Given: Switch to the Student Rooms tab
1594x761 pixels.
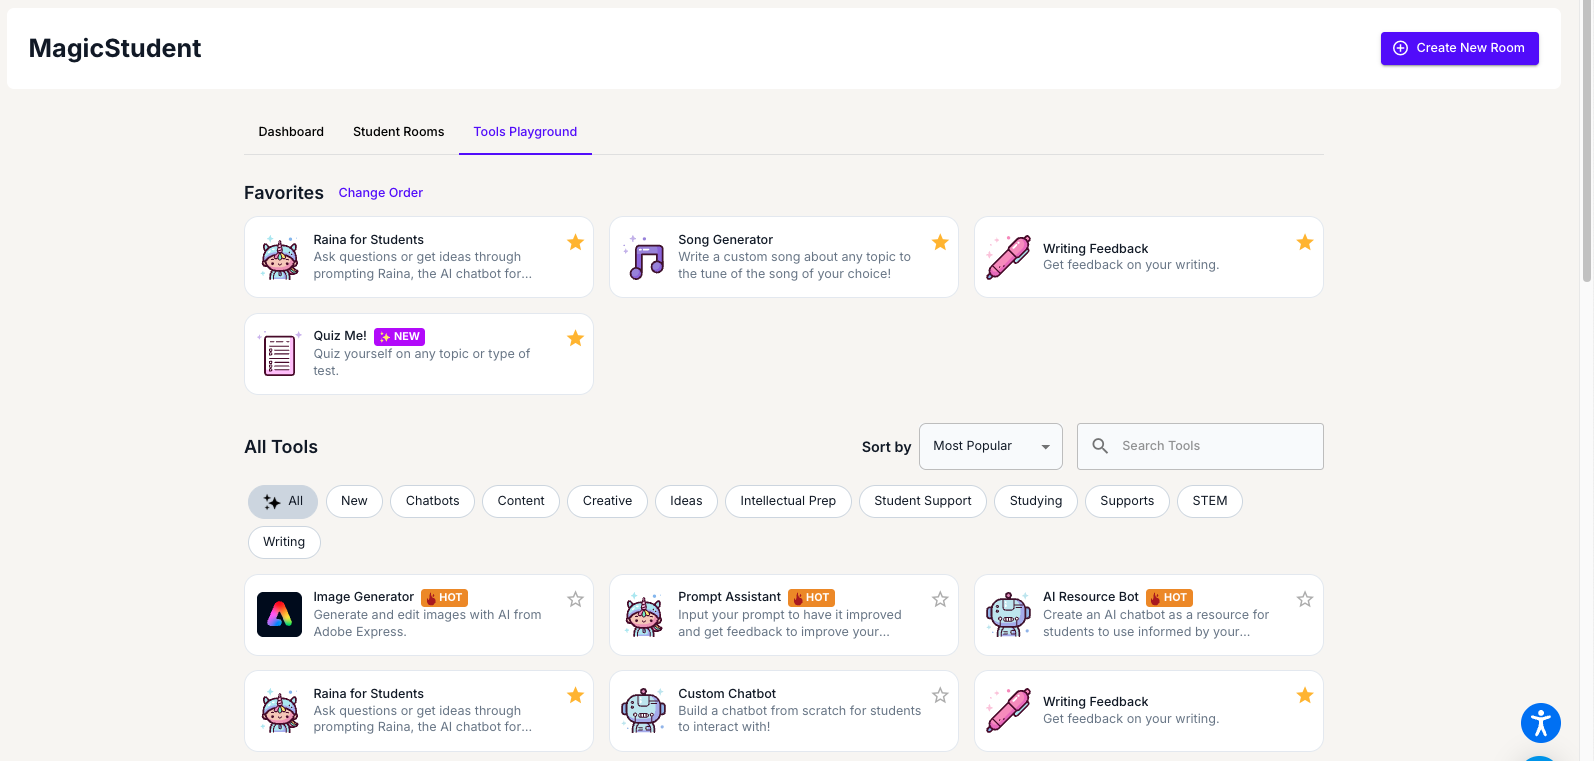Looking at the screenshot, I should point(398,132).
